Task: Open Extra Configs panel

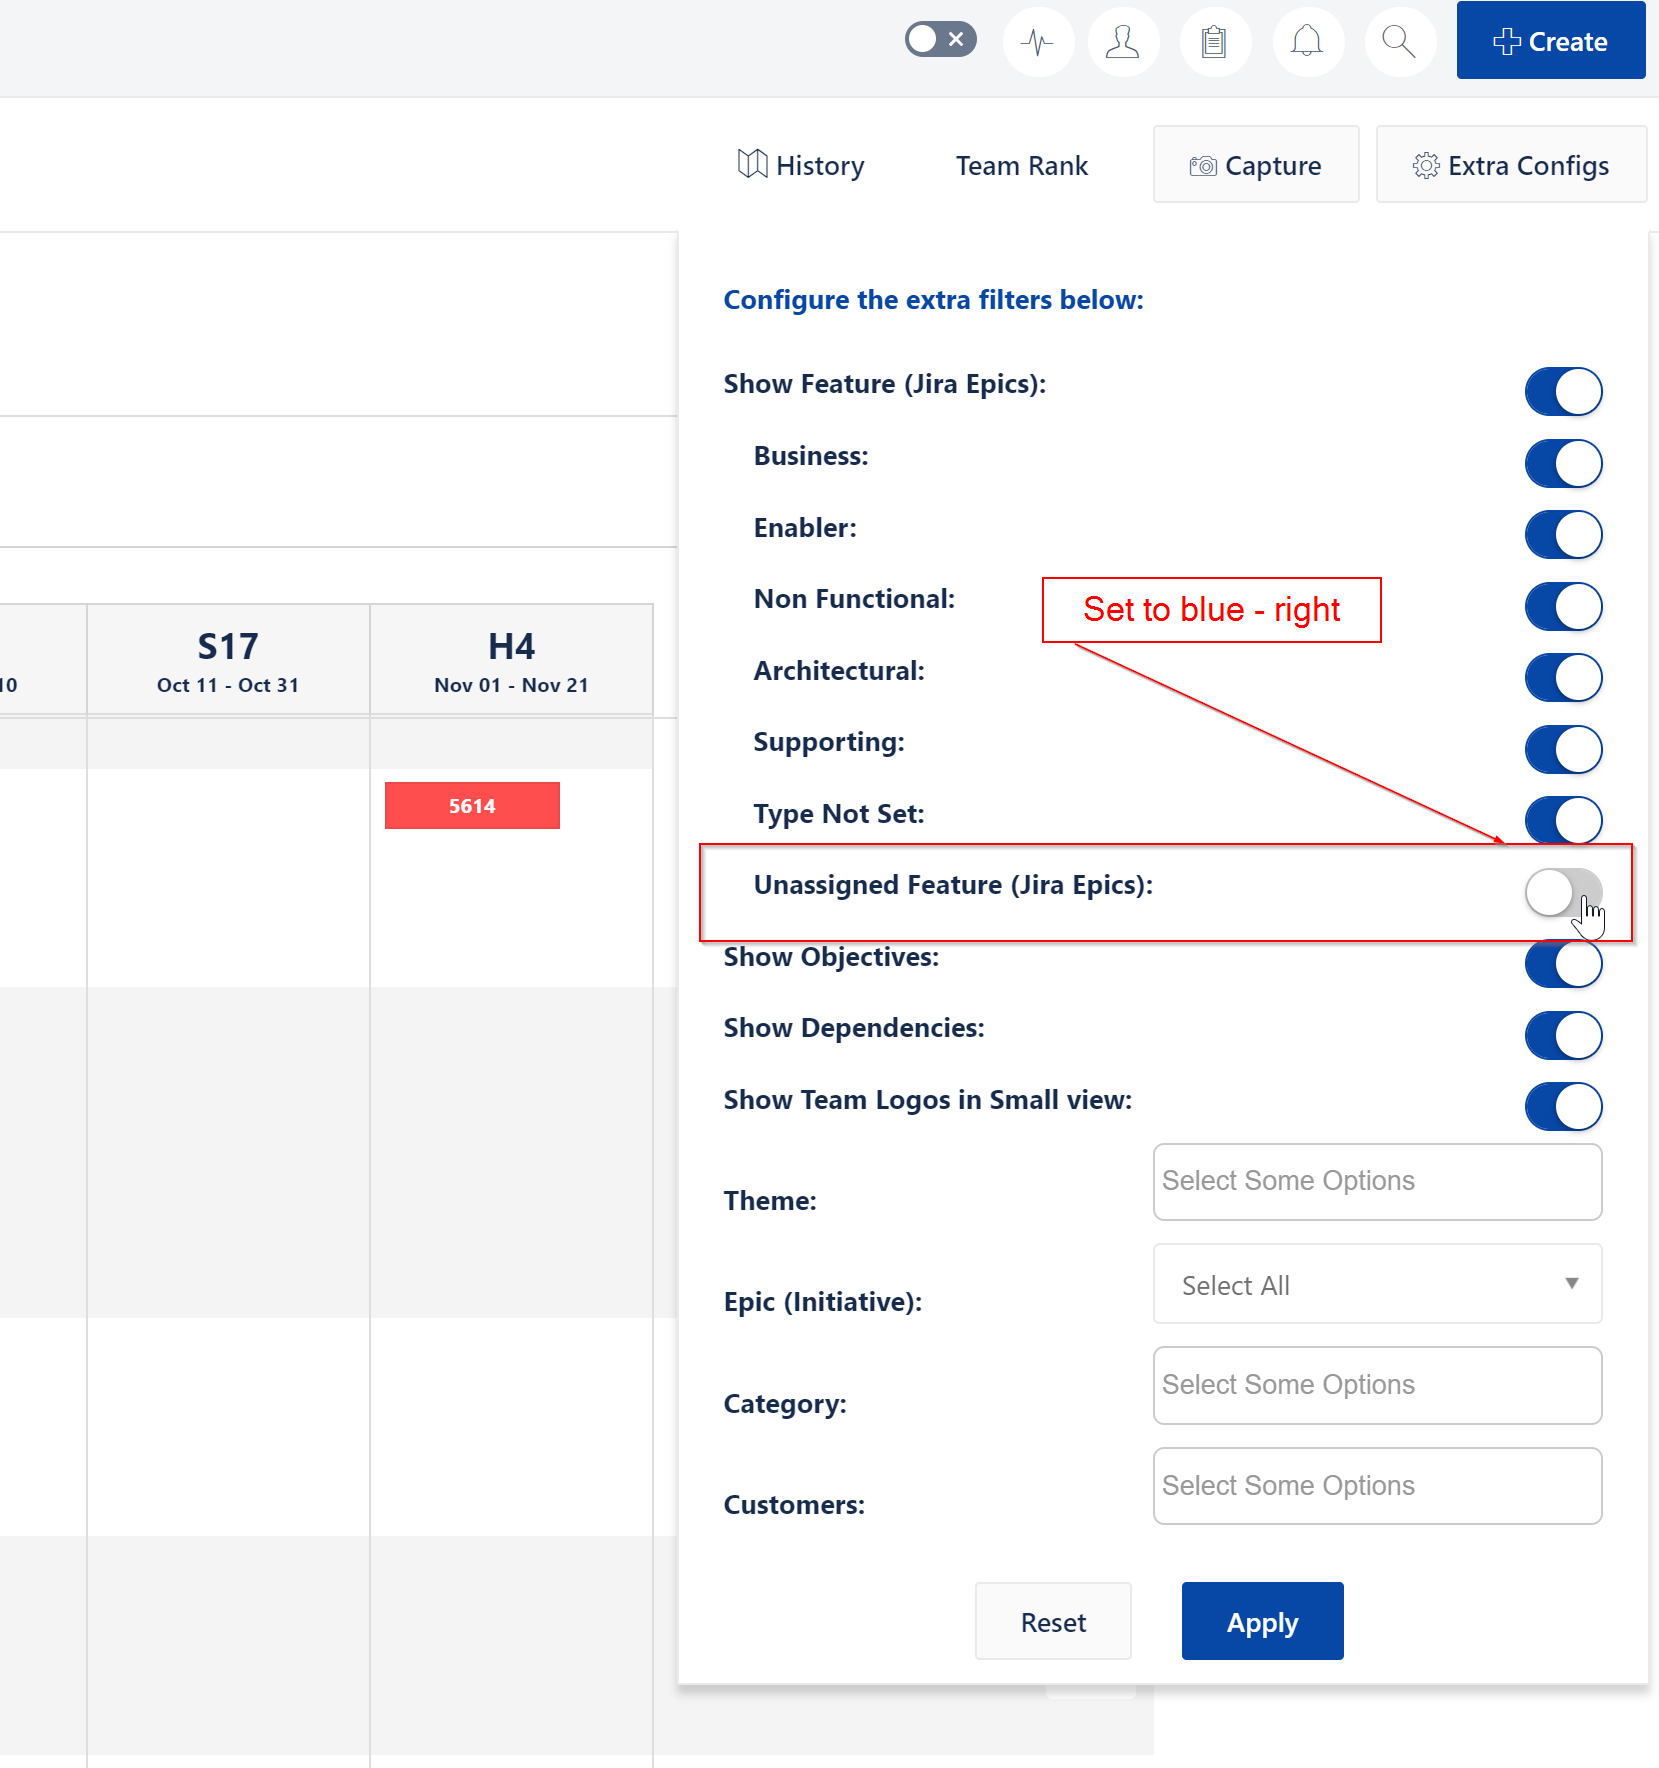Action: (1510, 165)
